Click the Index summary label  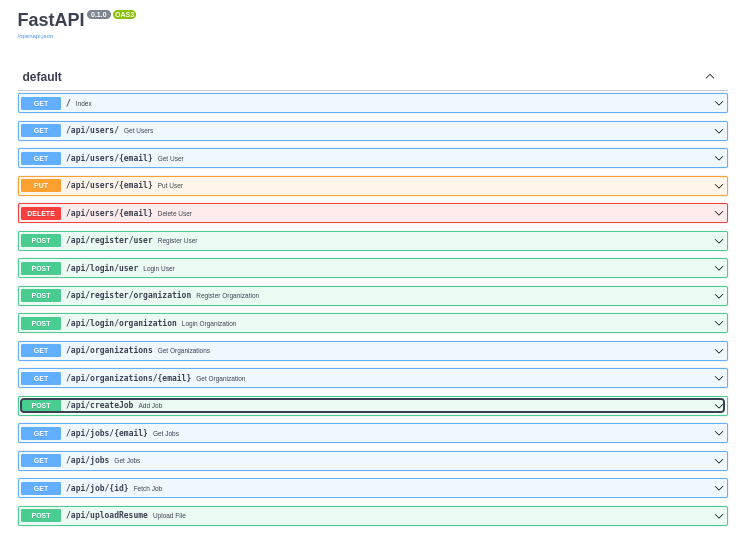[x=83, y=104]
